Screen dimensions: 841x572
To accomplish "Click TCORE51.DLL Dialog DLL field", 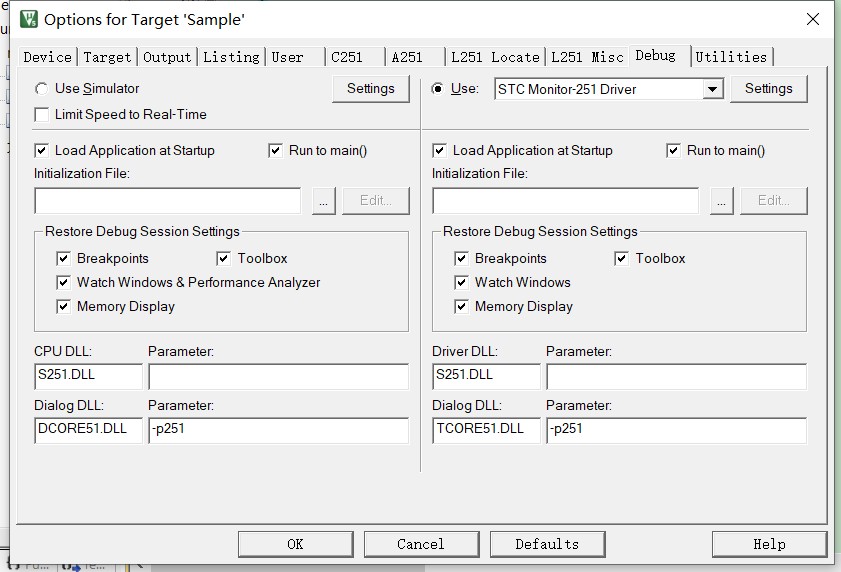I will pos(486,430).
